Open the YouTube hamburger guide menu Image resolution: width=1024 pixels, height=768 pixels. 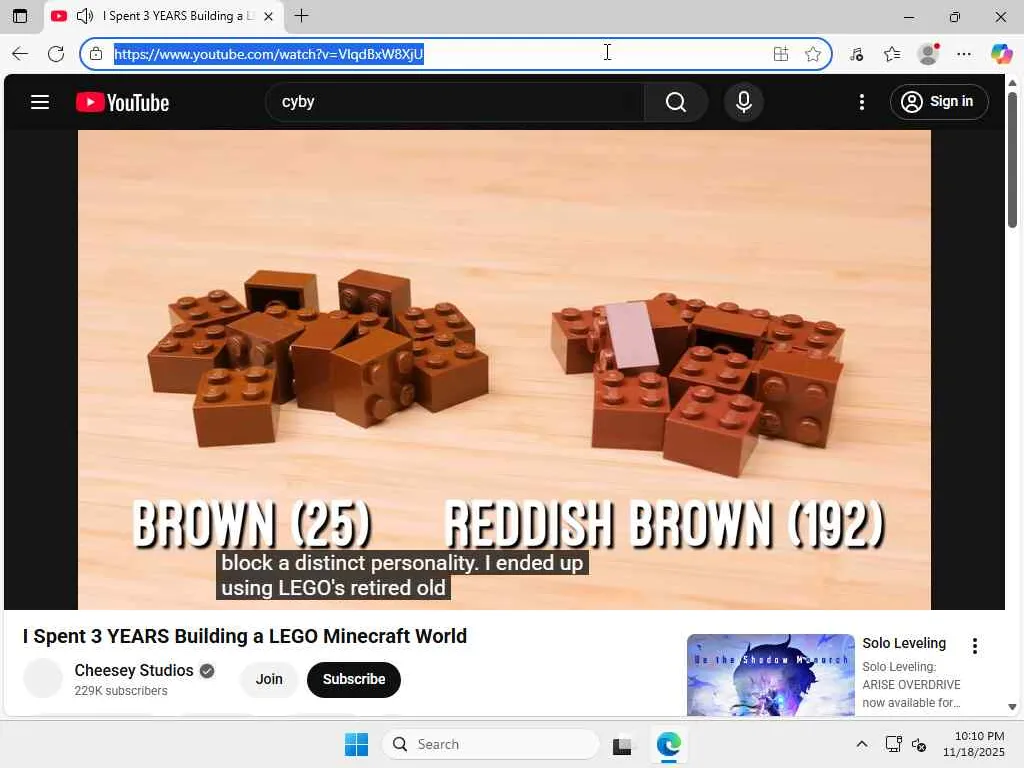(40, 102)
